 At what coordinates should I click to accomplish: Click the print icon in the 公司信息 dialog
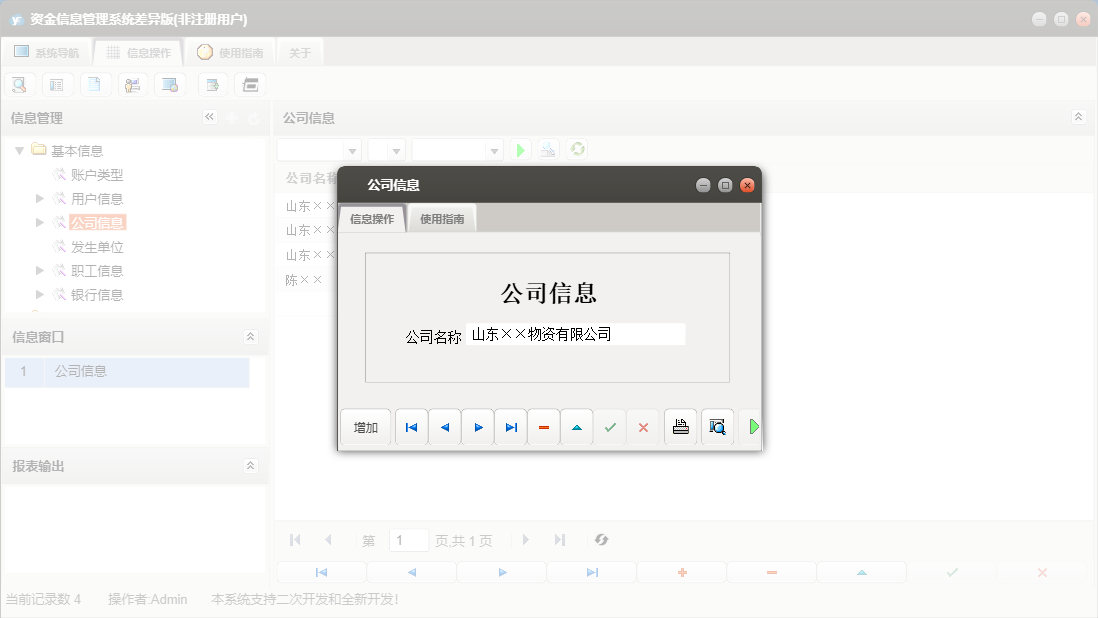681,427
